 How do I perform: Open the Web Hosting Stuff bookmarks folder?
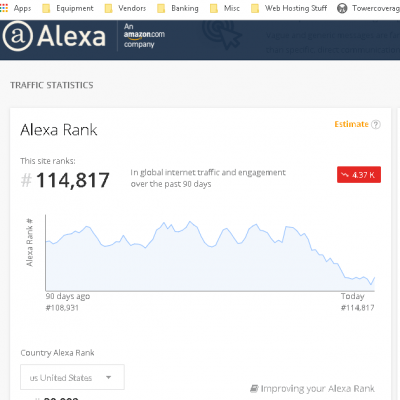(289, 8)
